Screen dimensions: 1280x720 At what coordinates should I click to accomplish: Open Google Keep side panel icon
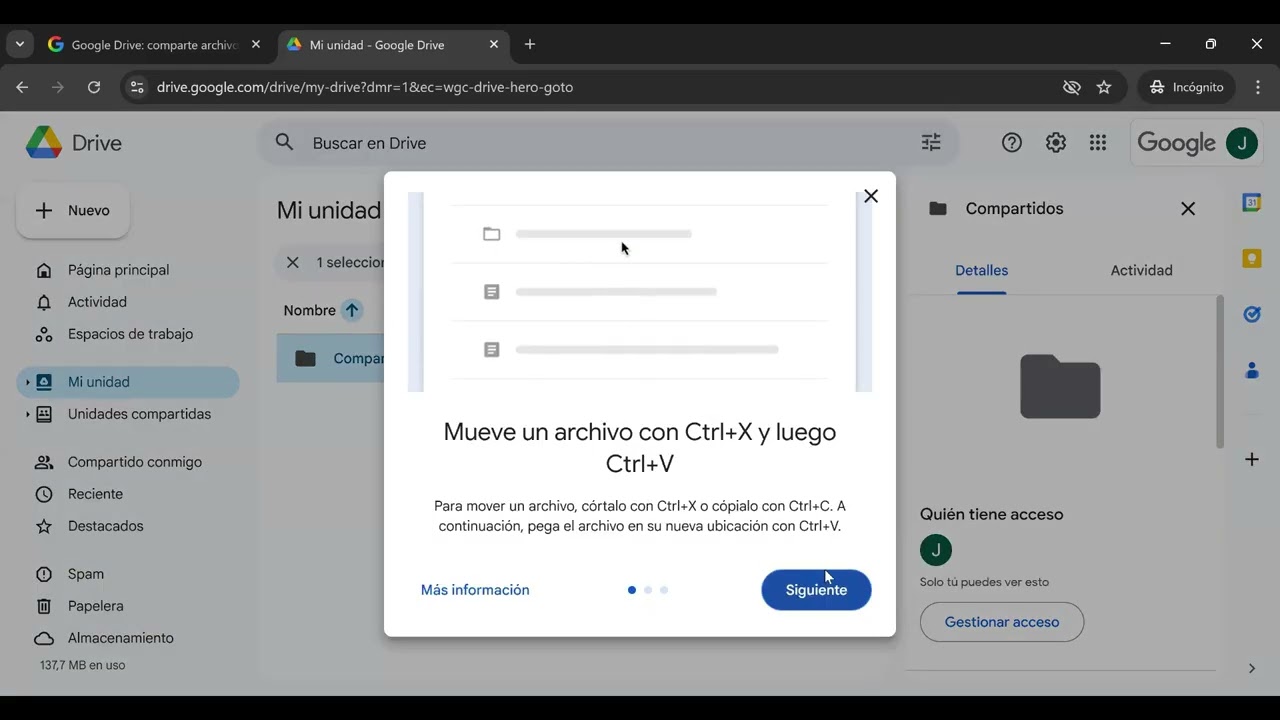(x=1251, y=259)
